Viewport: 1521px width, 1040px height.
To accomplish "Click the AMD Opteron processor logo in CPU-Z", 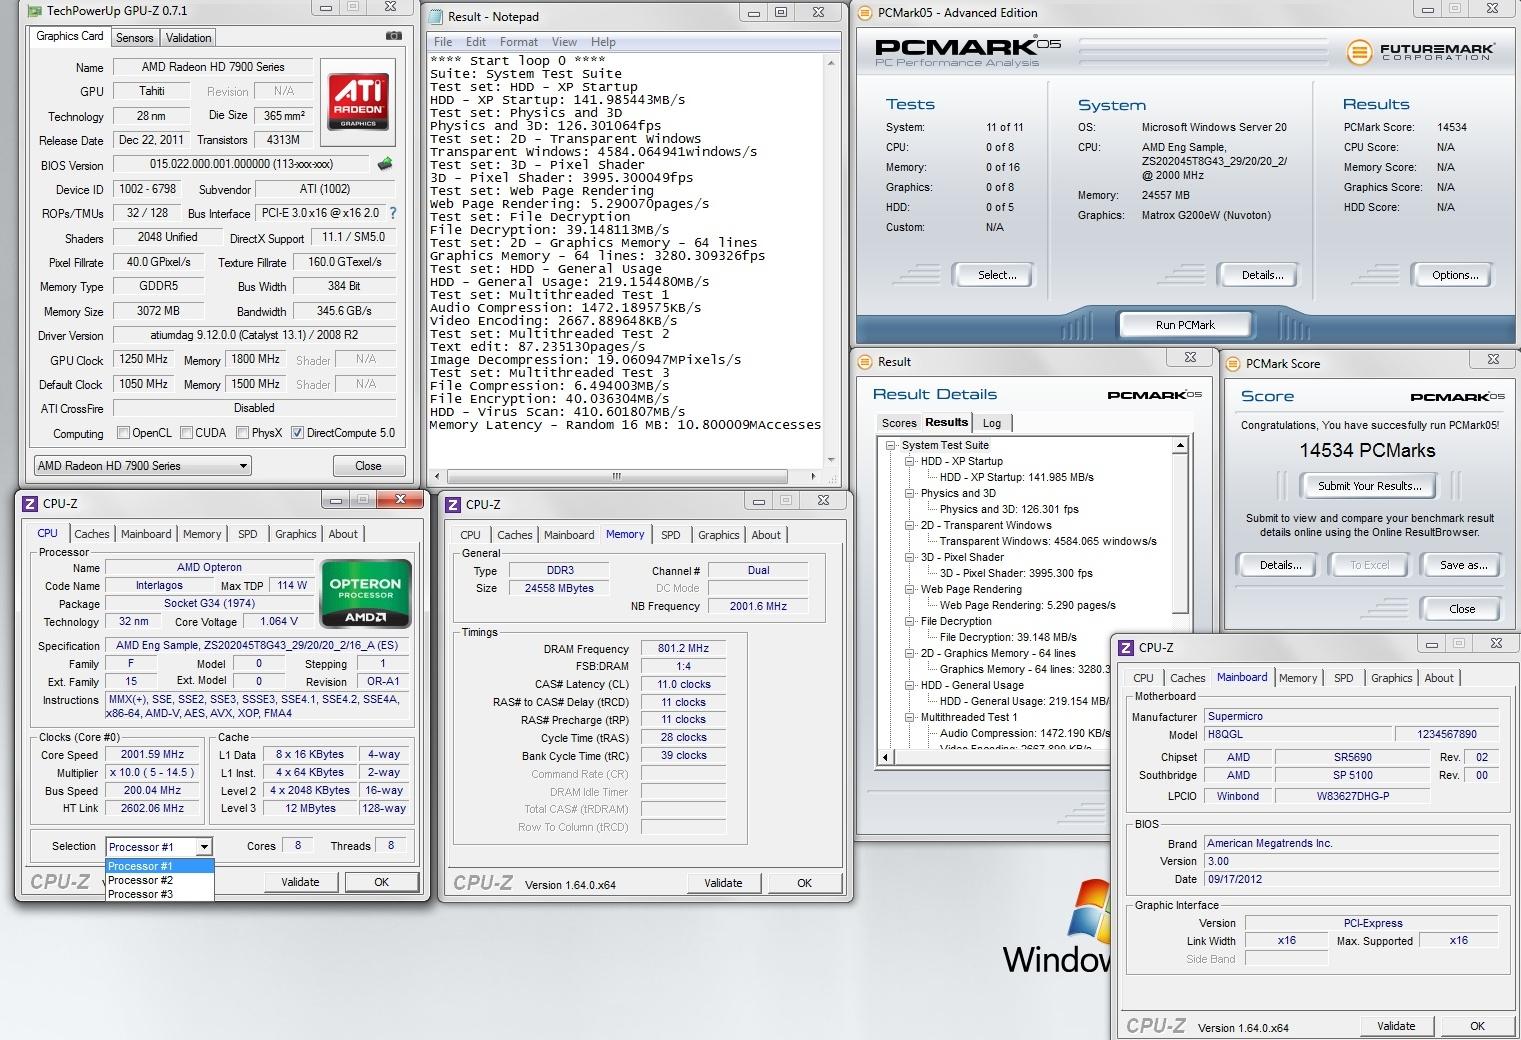I will click(x=365, y=593).
